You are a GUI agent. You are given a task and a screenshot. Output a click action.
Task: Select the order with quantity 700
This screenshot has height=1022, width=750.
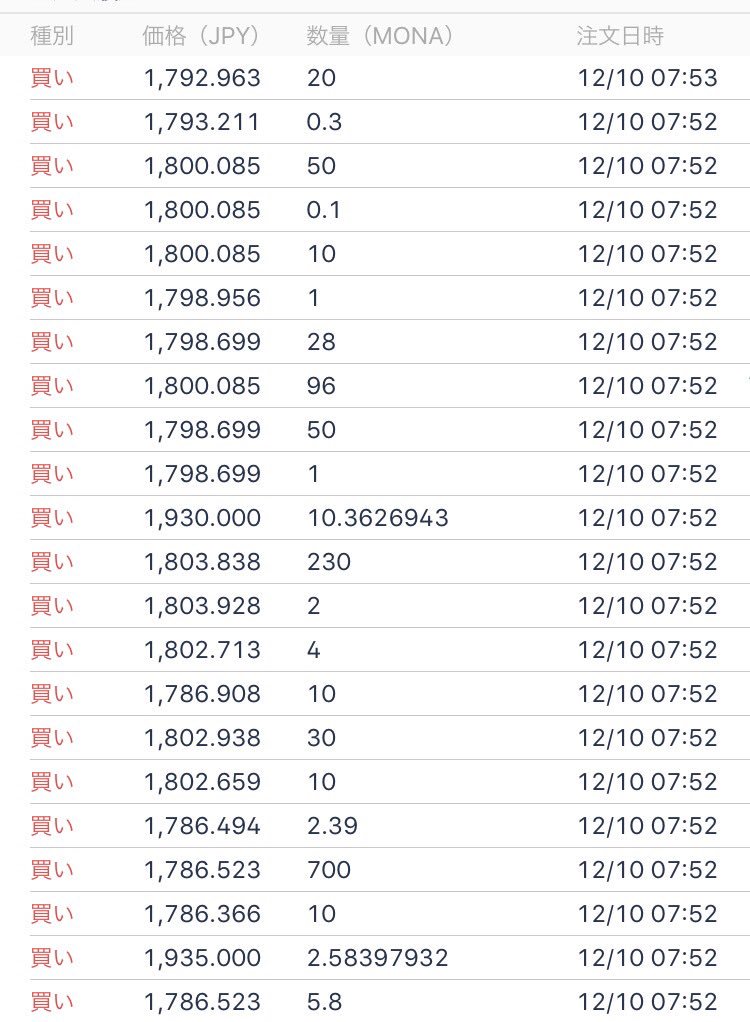390,870
